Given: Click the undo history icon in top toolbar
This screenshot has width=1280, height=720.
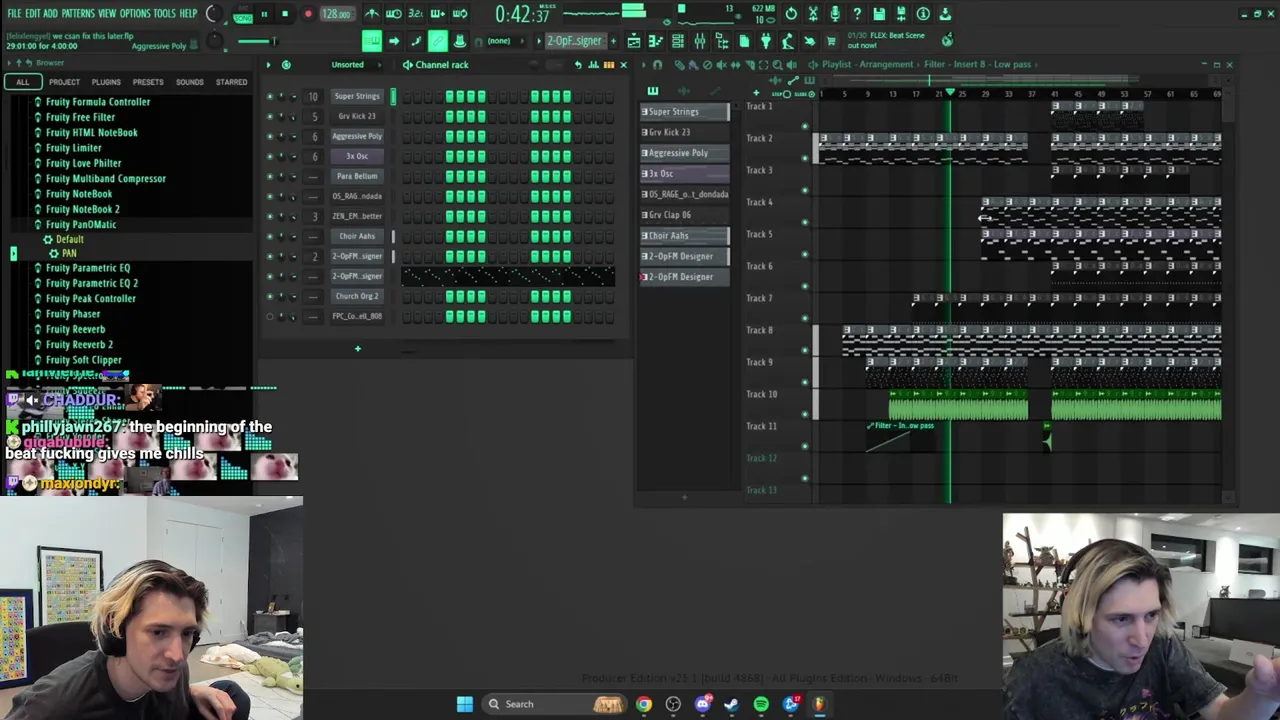Looking at the screenshot, I should (x=791, y=14).
